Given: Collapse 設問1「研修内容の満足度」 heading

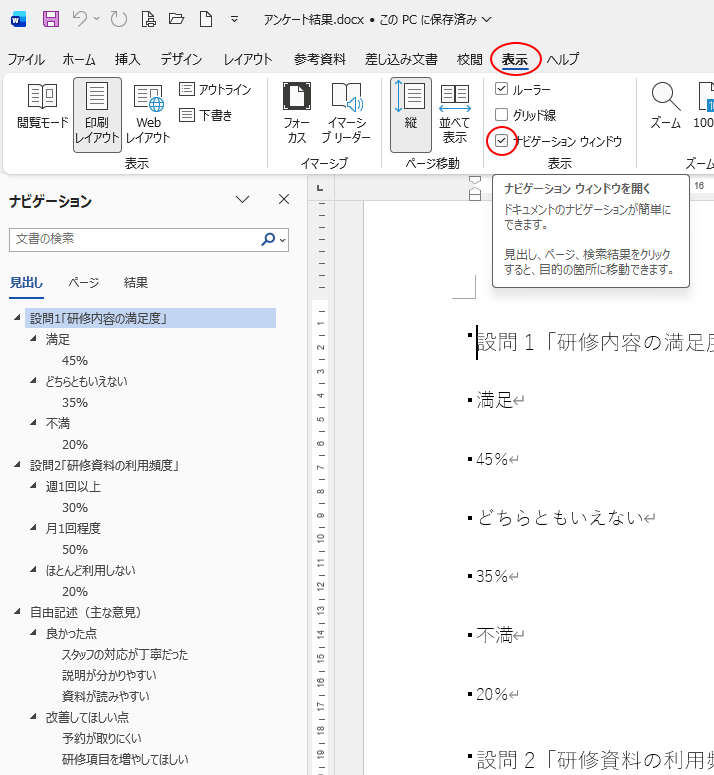Looking at the screenshot, I should [x=17, y=318].
